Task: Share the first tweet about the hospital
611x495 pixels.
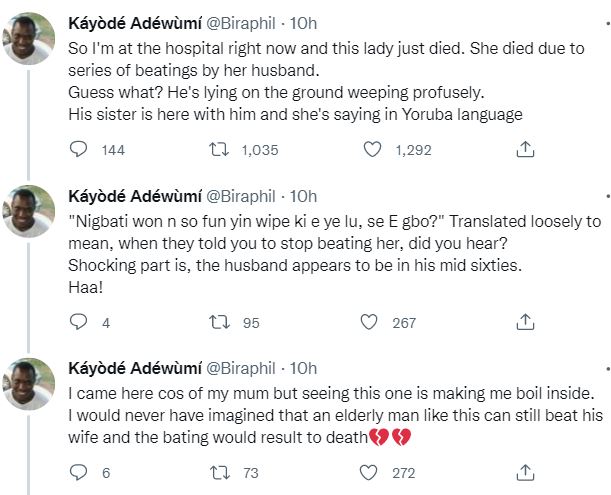Action: pos(524,149)
